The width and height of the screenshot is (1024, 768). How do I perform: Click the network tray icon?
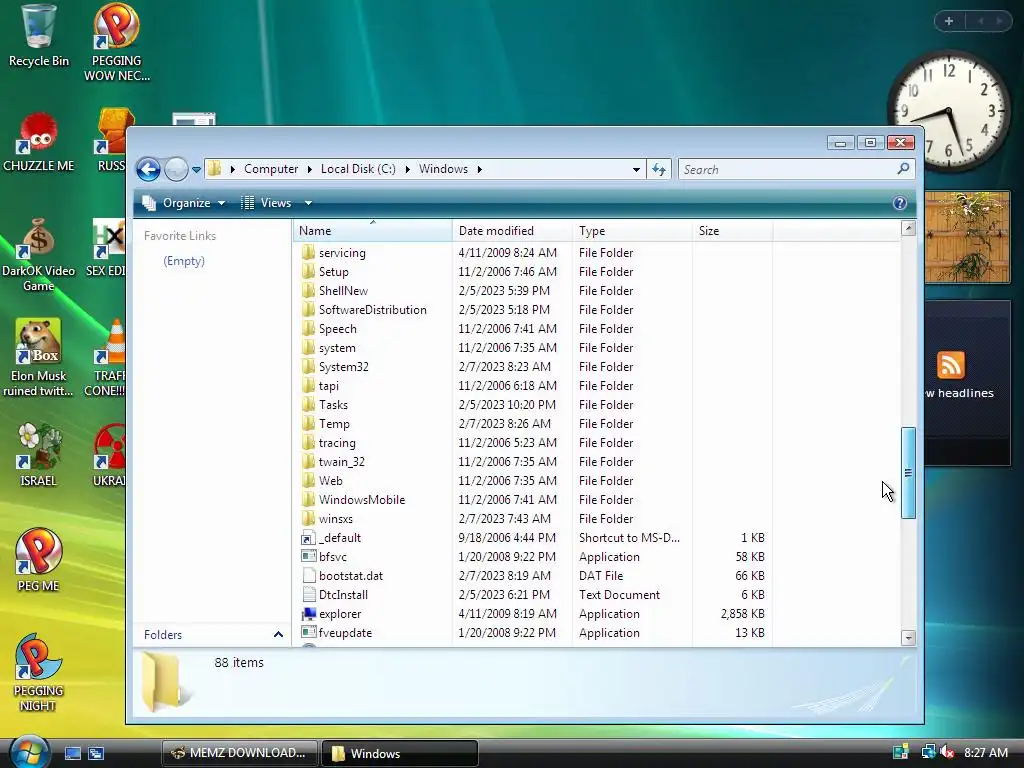(x=927, y=752)
